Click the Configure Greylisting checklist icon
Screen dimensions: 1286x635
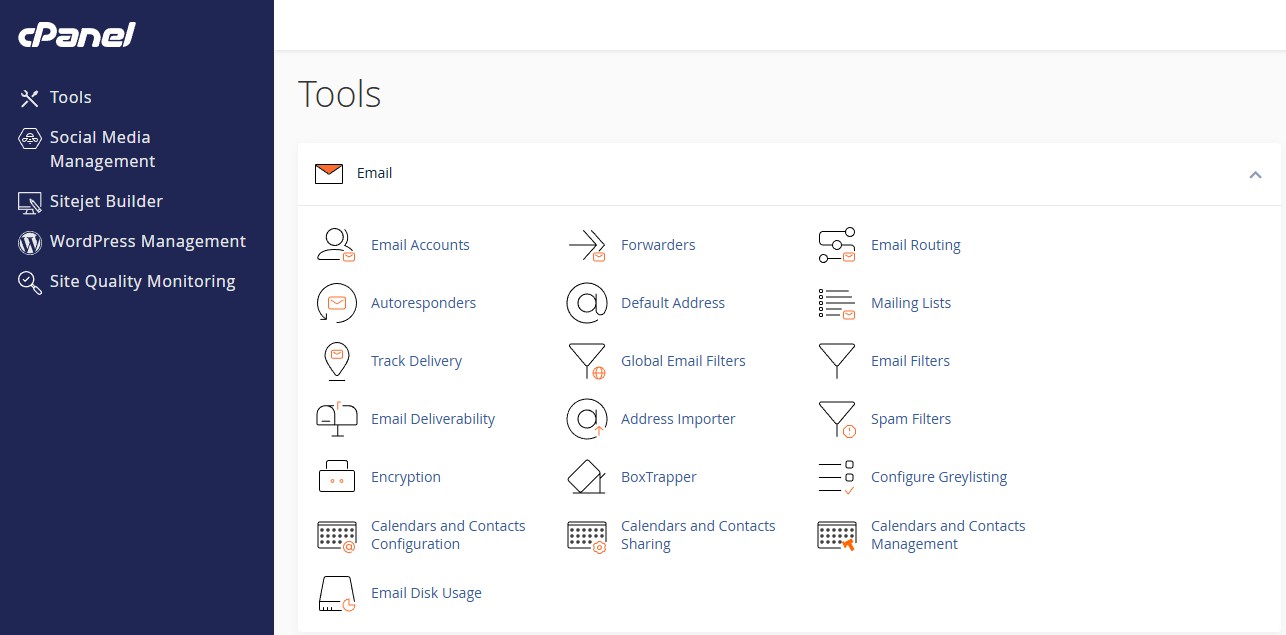point(837,477)
